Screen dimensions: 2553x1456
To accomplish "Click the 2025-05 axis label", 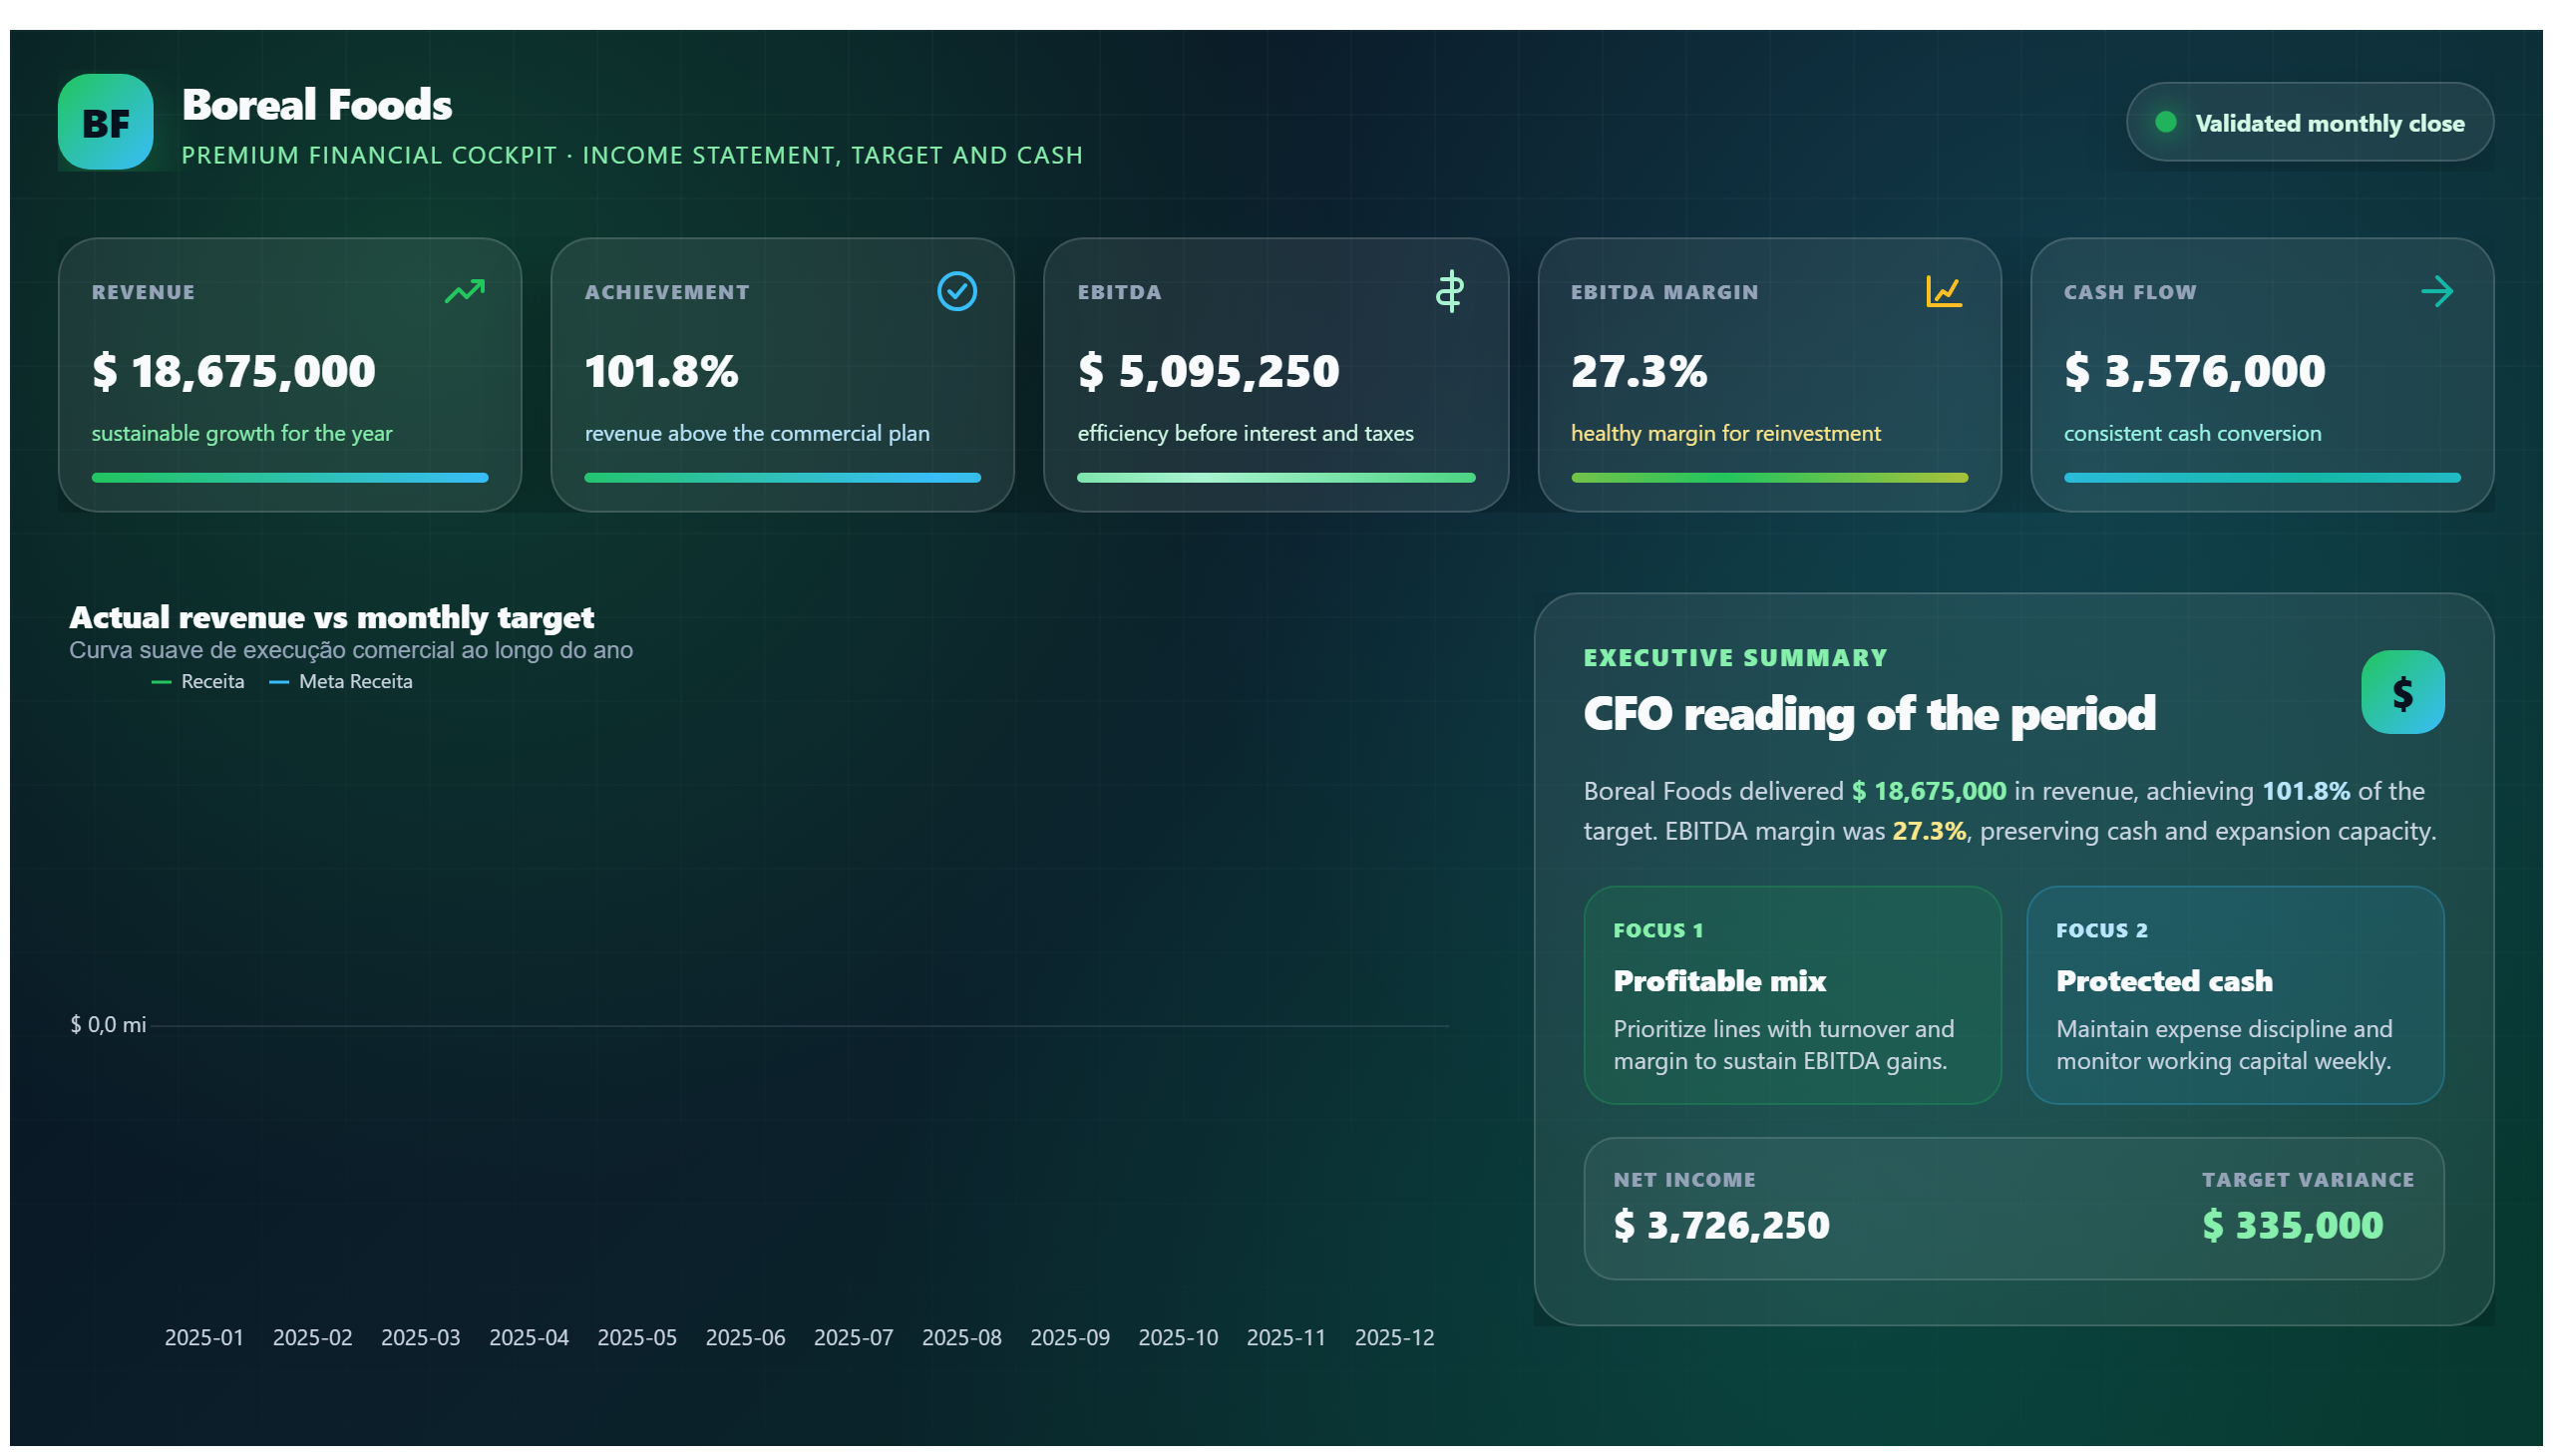I will coord(637,1337).
